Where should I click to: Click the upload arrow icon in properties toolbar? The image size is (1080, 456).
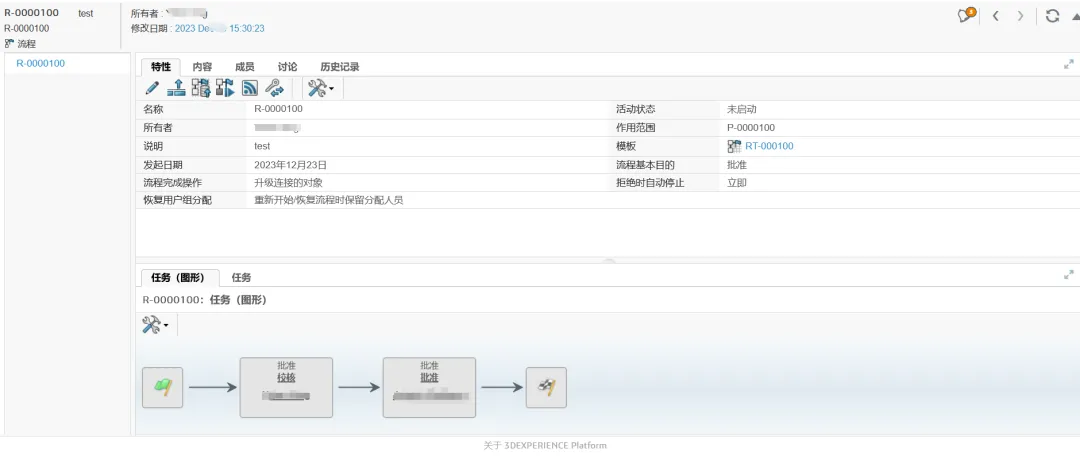176,88
